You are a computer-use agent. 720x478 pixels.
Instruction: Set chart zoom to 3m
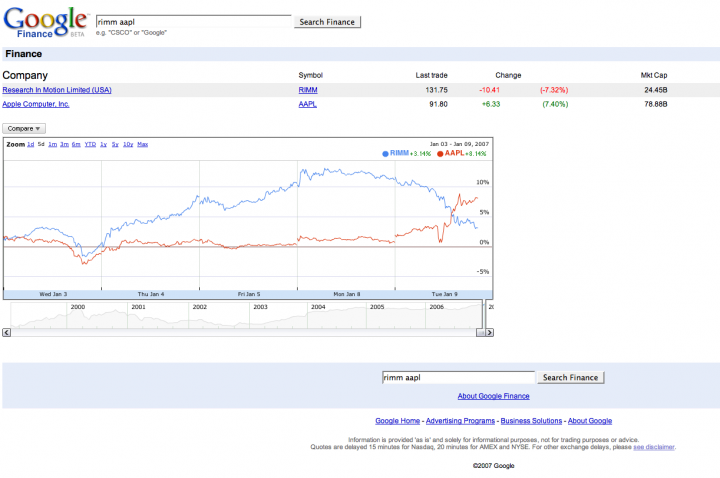[x=64, y=144]
